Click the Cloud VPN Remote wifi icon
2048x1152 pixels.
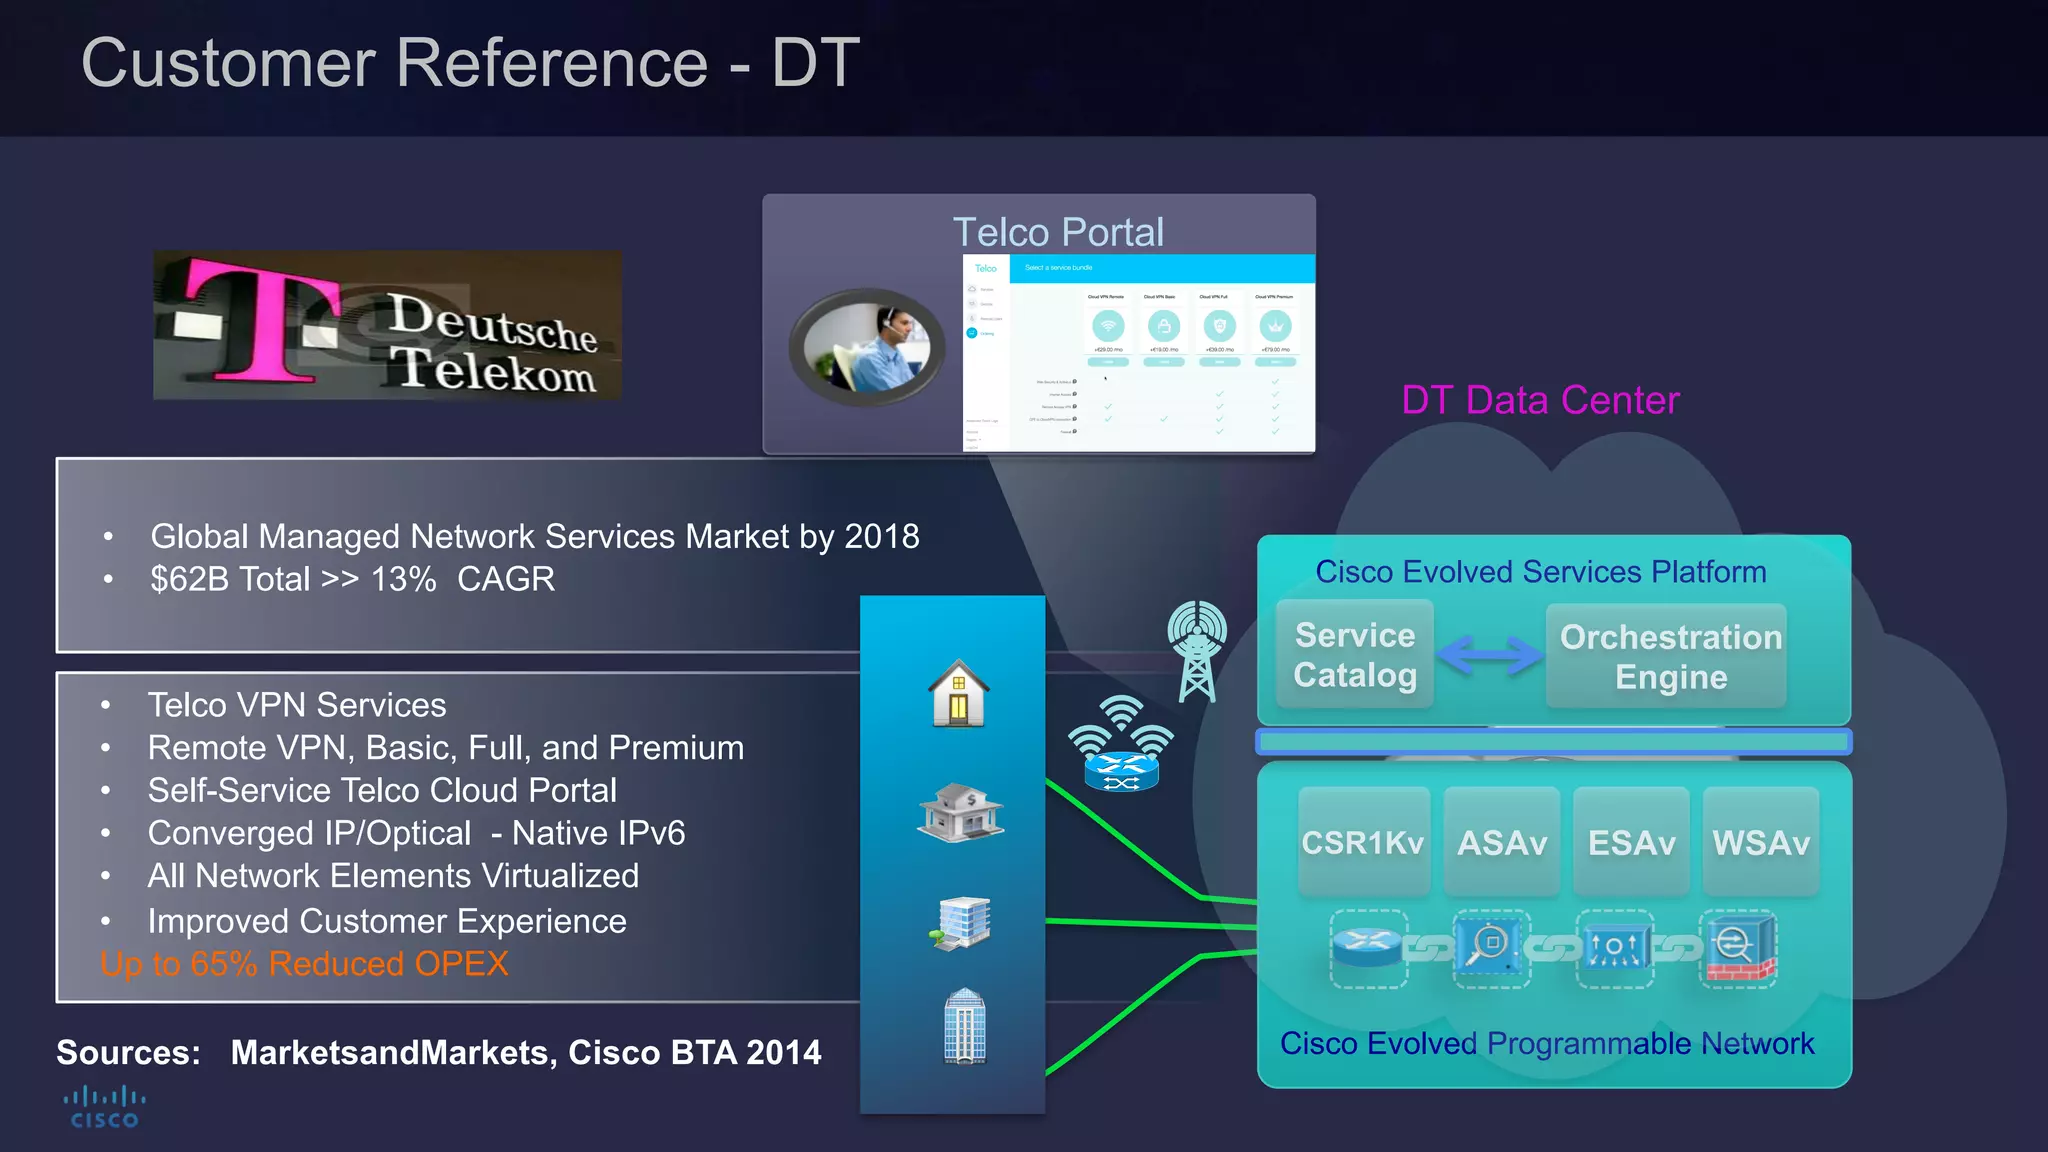click(x=1108, y=326)
